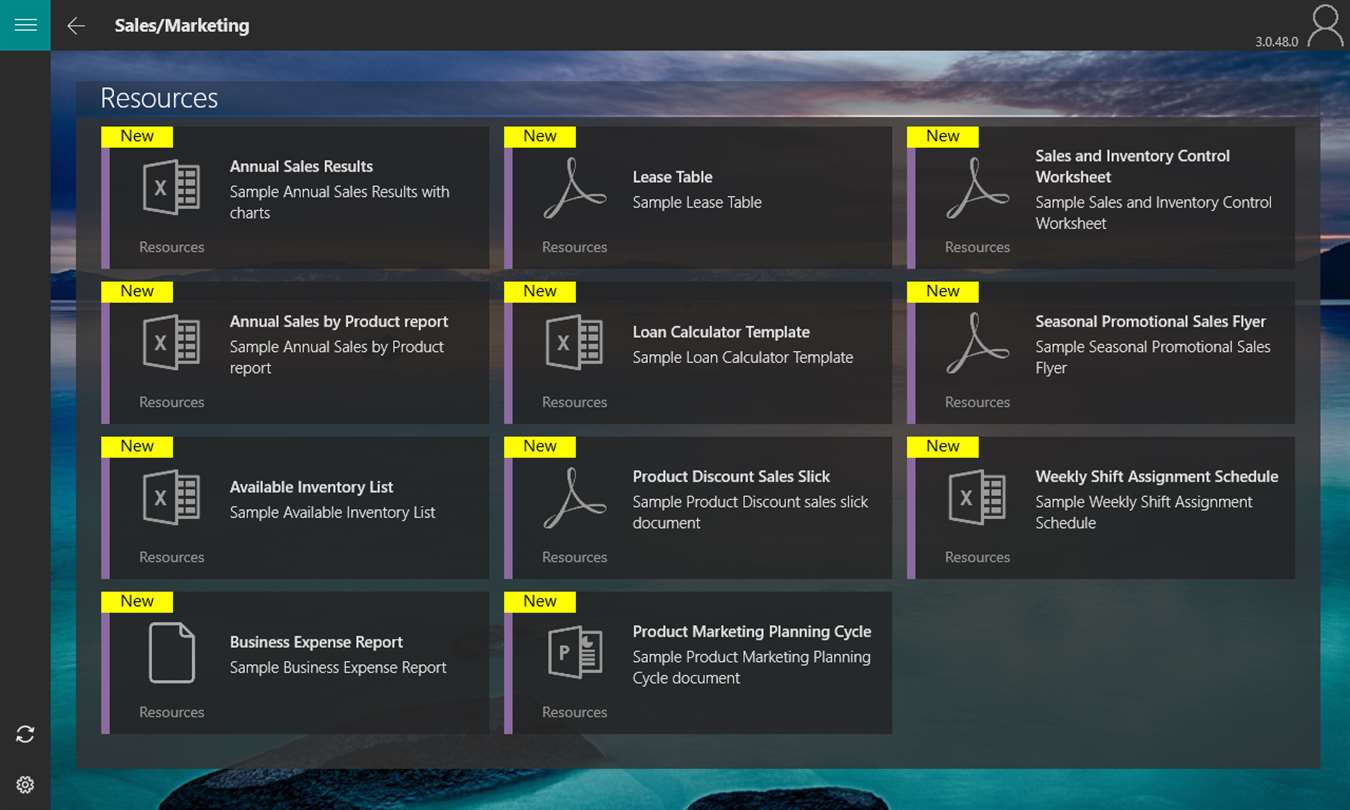Click 'Sample Sales and Inventory Control Worksheet' description
Image resolution: width=1350 pixels, height=810 pixels.
coord(1154,212)
